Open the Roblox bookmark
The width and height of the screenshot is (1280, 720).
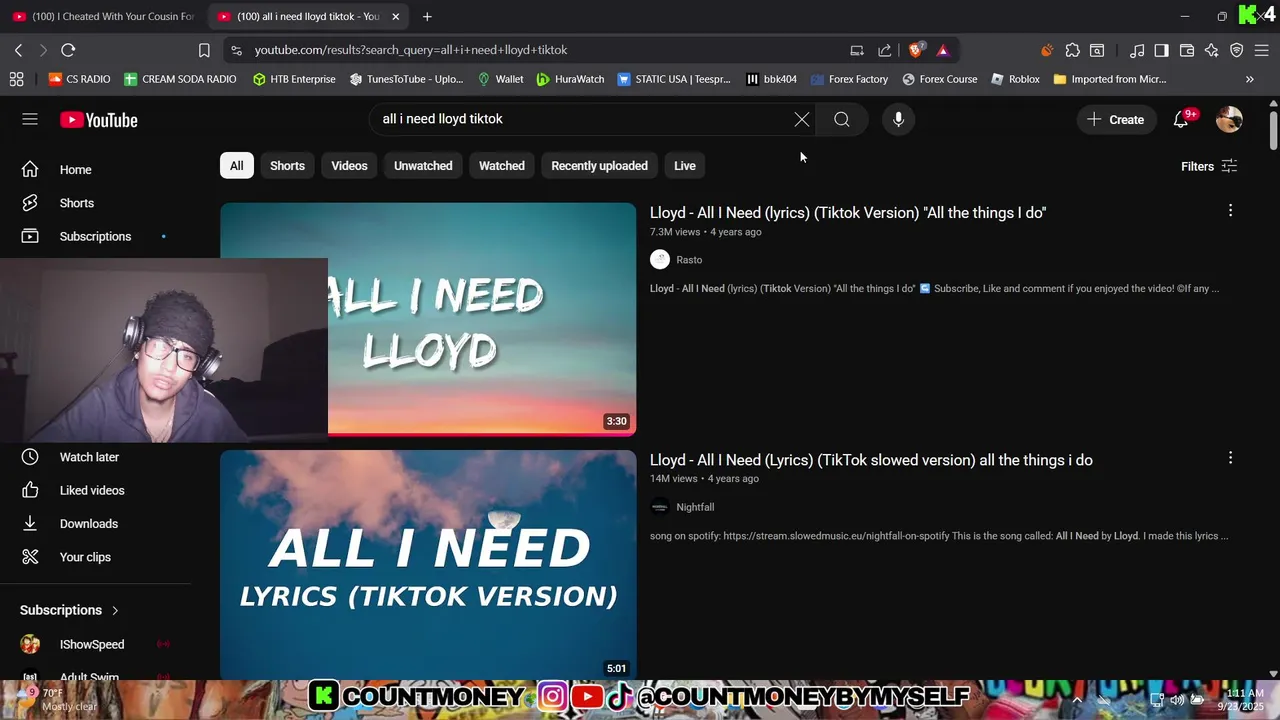pos(1015,79)
